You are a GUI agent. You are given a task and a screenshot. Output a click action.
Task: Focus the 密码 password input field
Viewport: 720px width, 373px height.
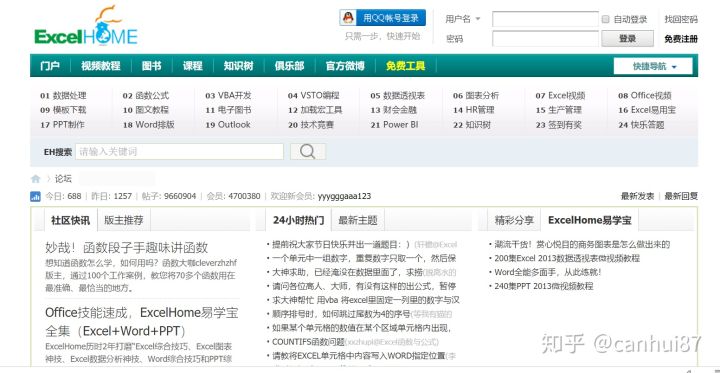coord(545,39)
